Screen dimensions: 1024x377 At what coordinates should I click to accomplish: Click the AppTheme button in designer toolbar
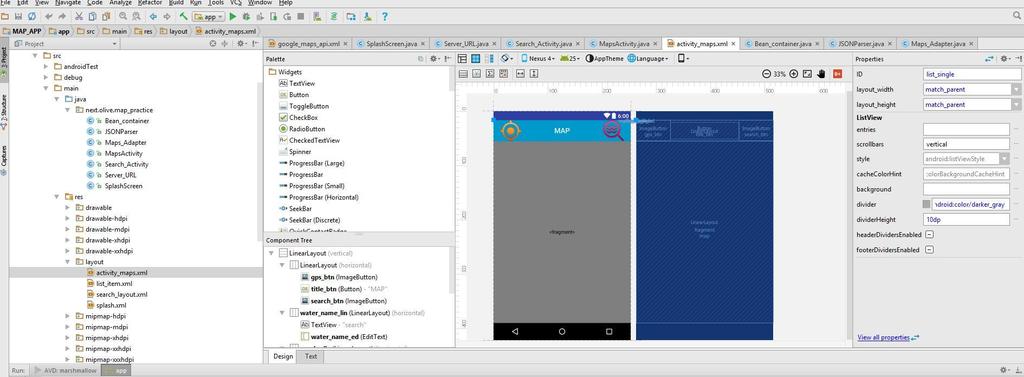(604, 58)
